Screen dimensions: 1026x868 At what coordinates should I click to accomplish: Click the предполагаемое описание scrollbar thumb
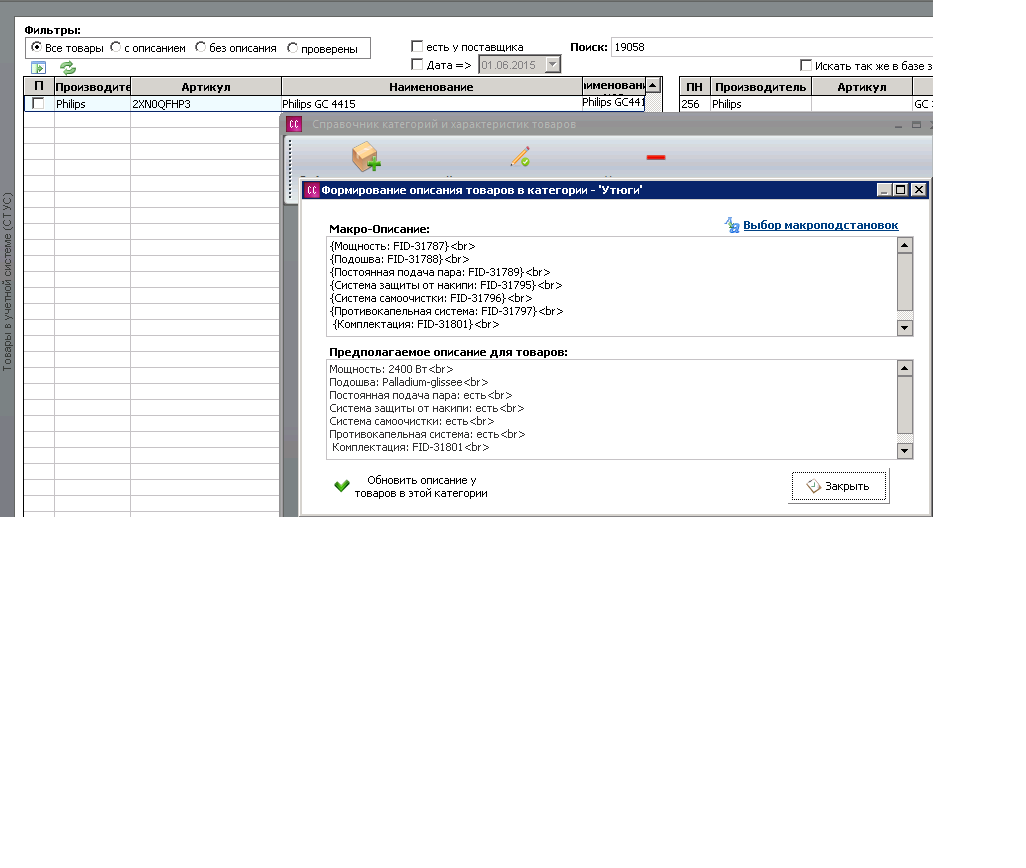point(905,405)
